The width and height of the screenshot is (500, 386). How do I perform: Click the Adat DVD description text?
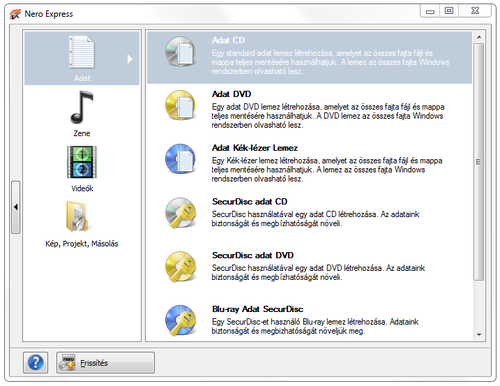[x=328, y=116]
